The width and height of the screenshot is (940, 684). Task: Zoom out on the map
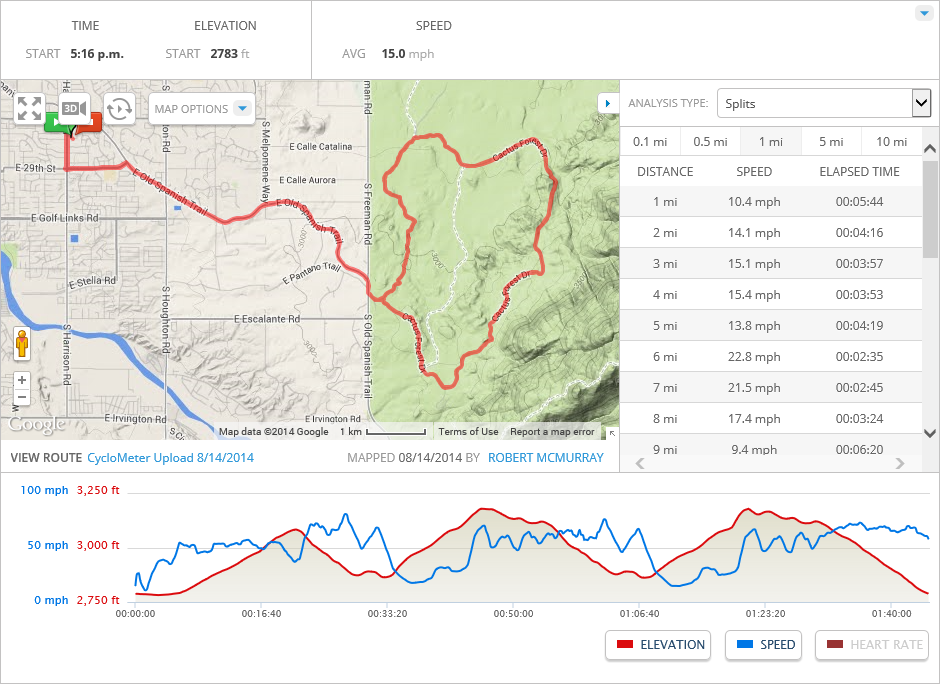[x=22, y=397]
